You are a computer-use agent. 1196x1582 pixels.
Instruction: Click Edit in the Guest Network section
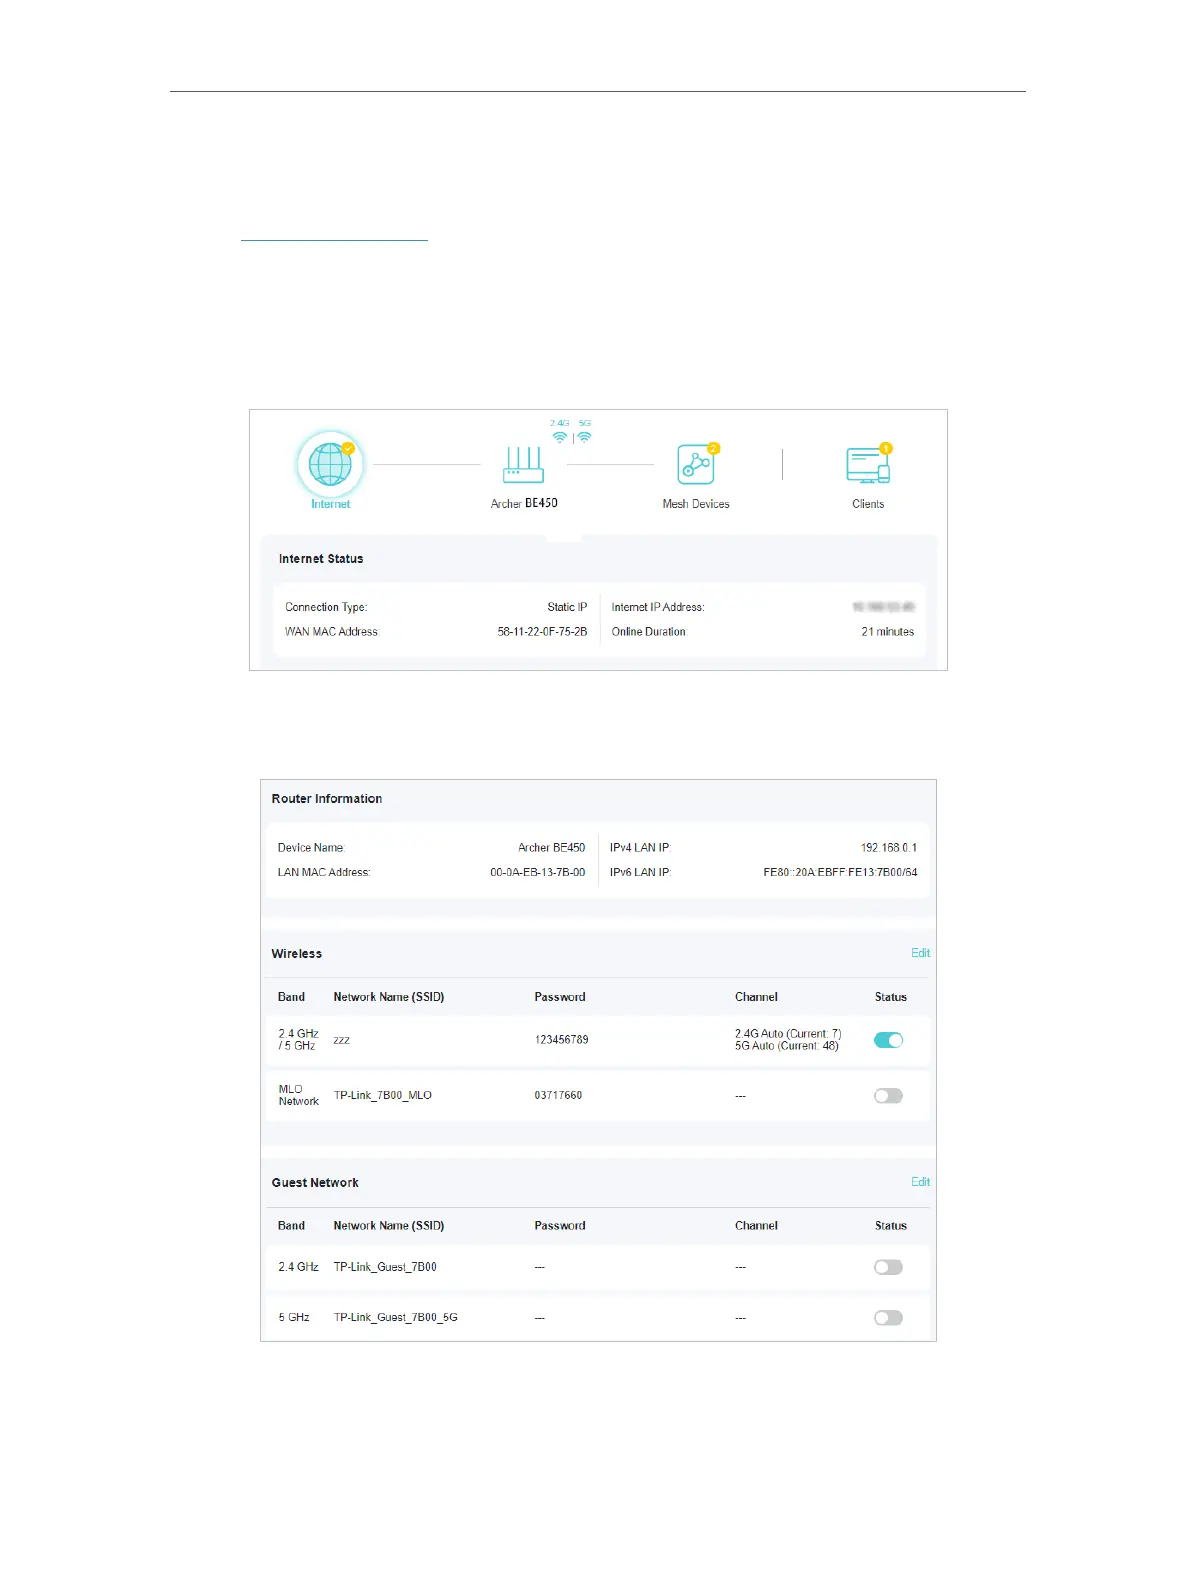pos(920,1182)
